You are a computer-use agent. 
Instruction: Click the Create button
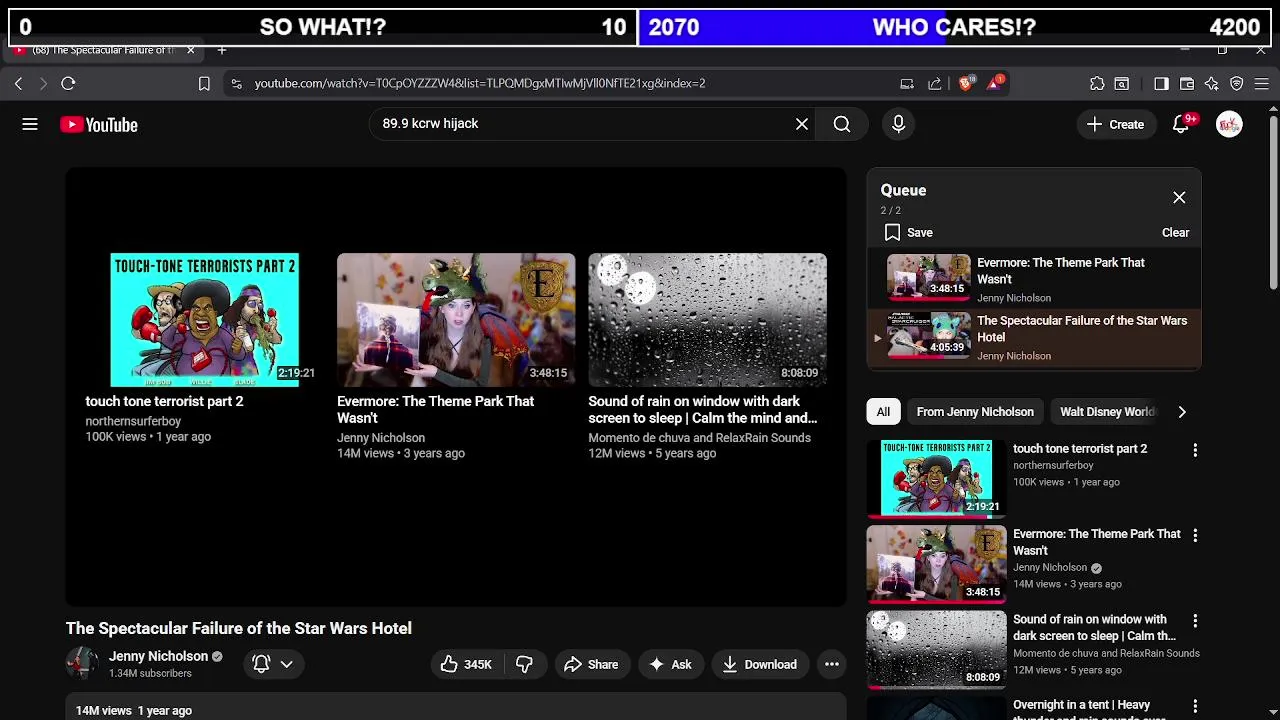tap(1115, 124)
